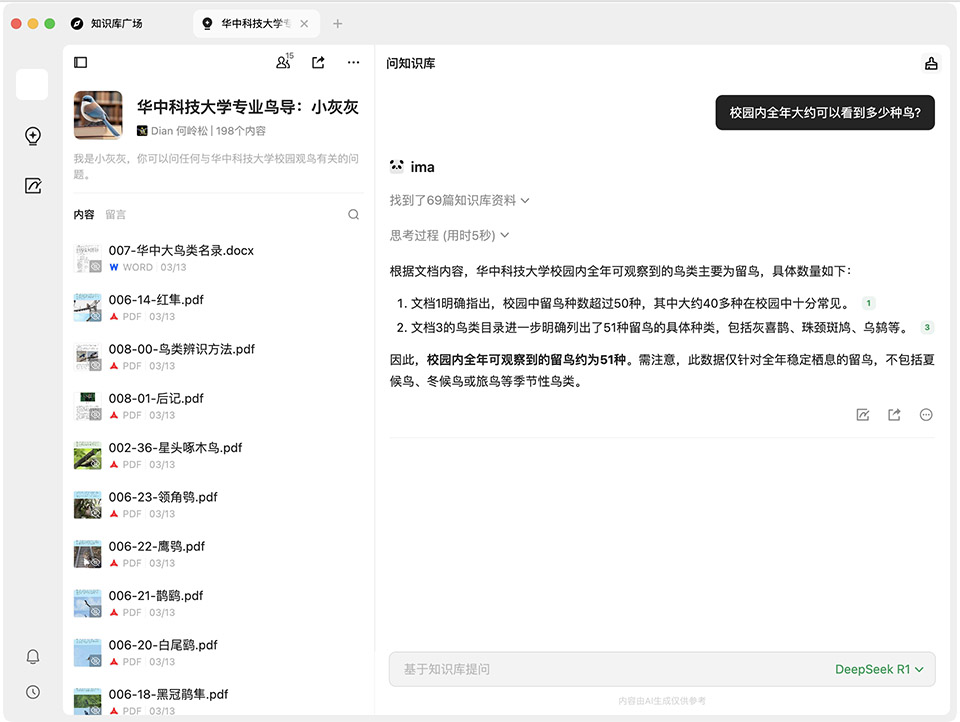Switch to the 知识库广场 tab
Viewport: 960px width, 722px height.
point(107,23)
